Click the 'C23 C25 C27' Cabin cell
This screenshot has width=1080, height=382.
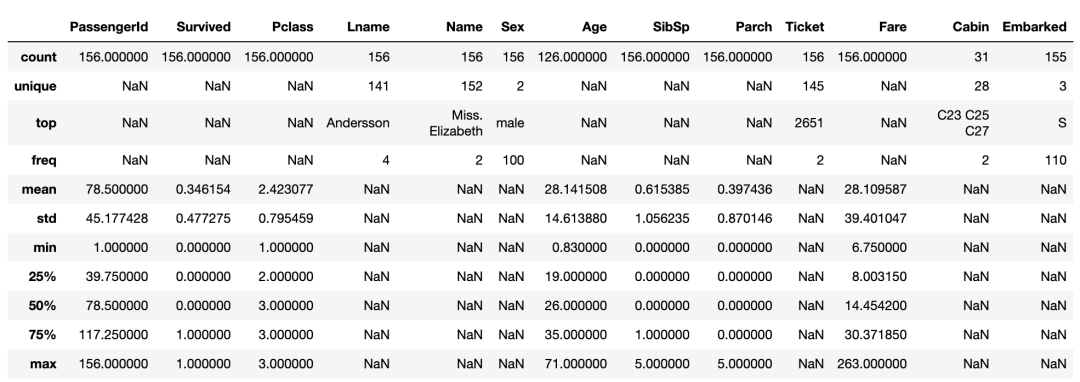click(x=963, y=123)
